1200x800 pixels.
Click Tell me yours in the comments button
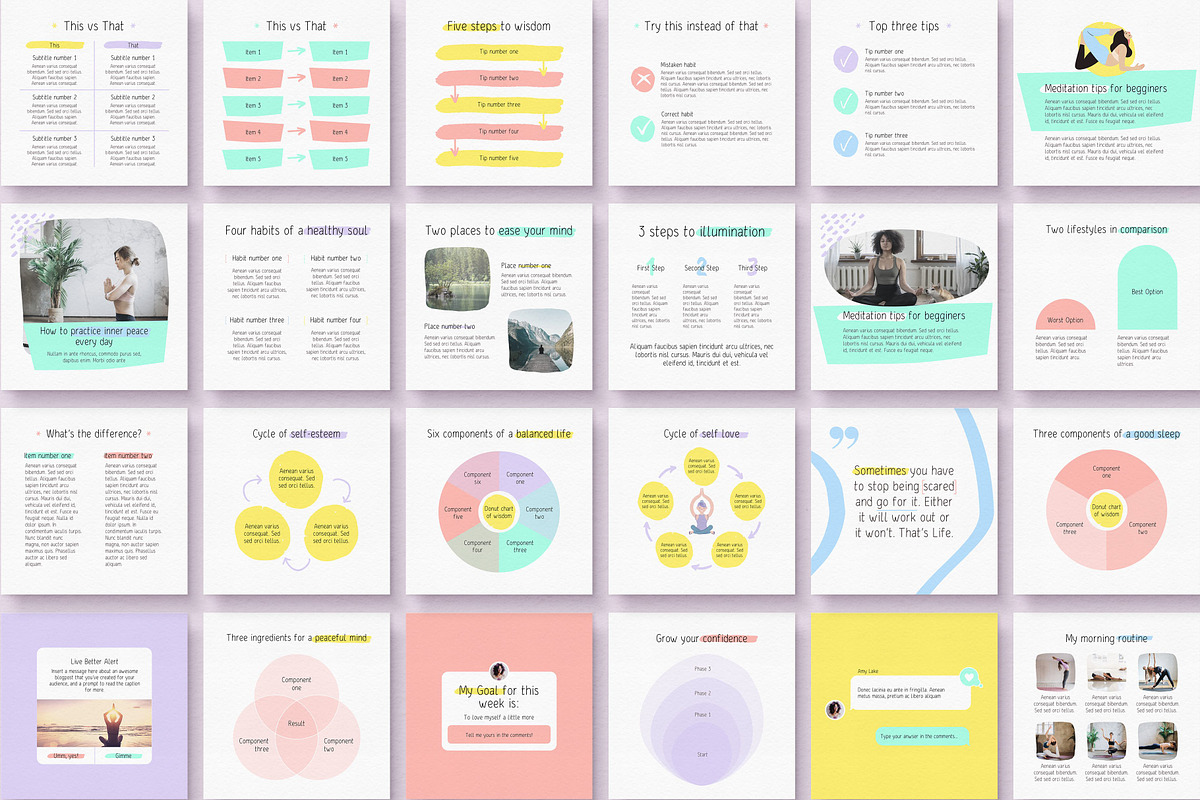click(499, 735)
